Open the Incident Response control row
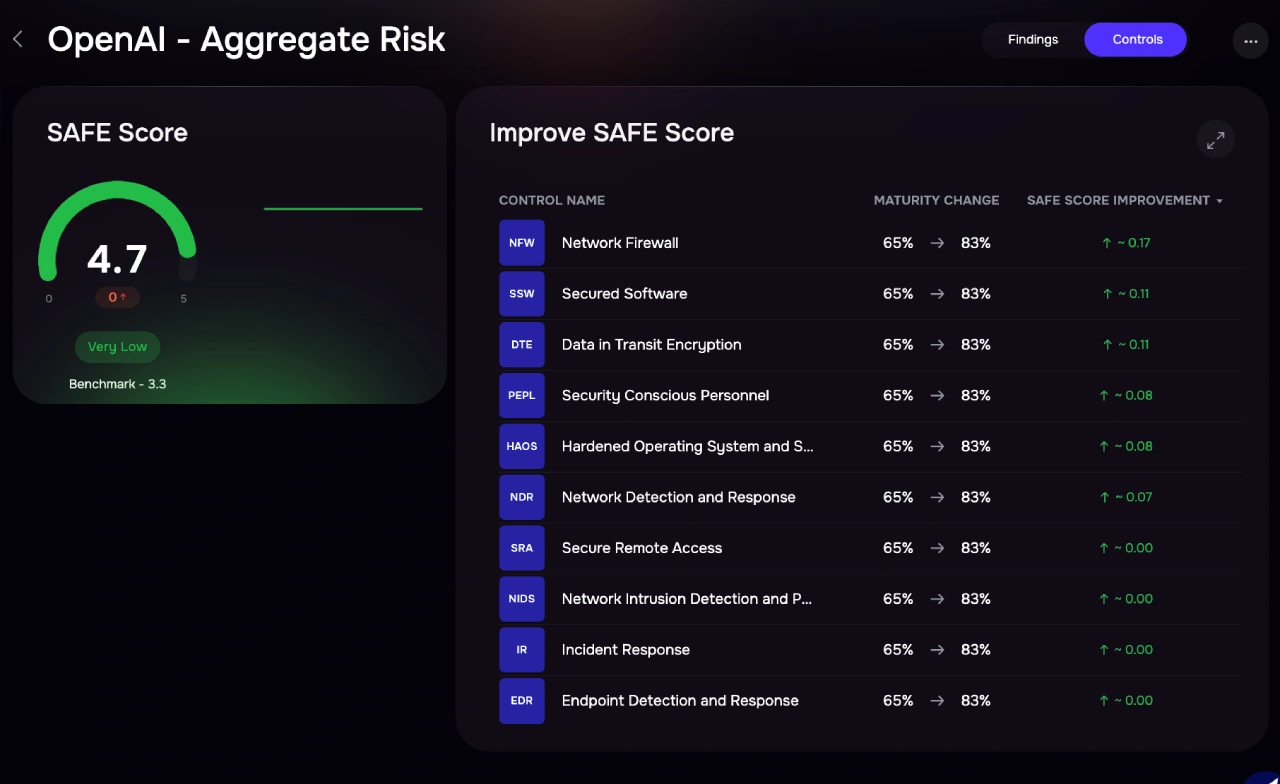Screen dimensions: 1280x784 pyautogui.click(x=626, y=650)
